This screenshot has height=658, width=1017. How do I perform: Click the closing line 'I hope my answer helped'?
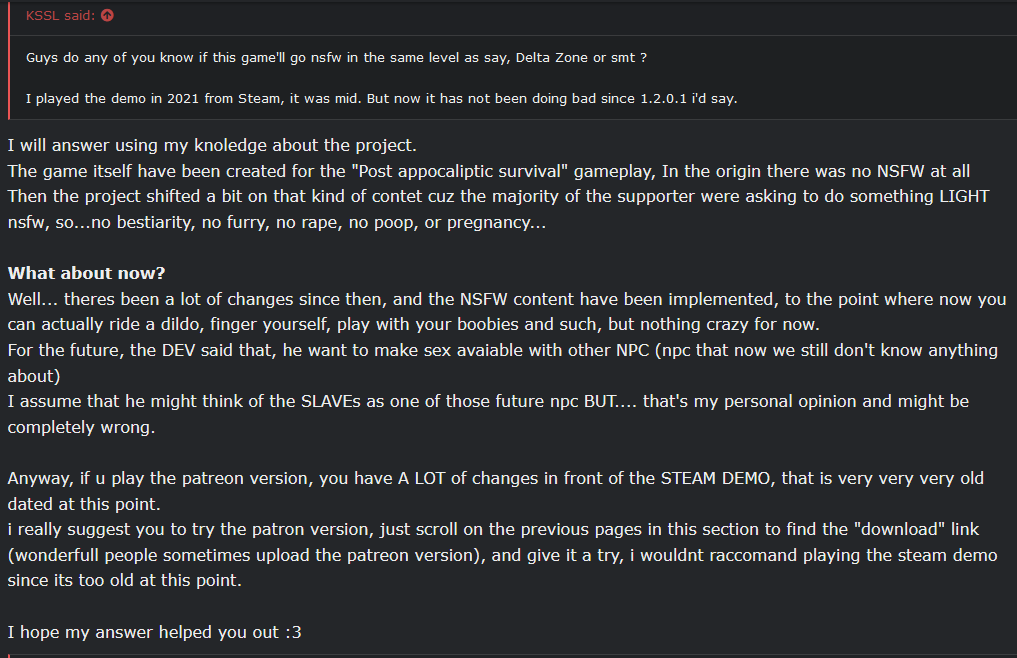click(x=154, y=632)
